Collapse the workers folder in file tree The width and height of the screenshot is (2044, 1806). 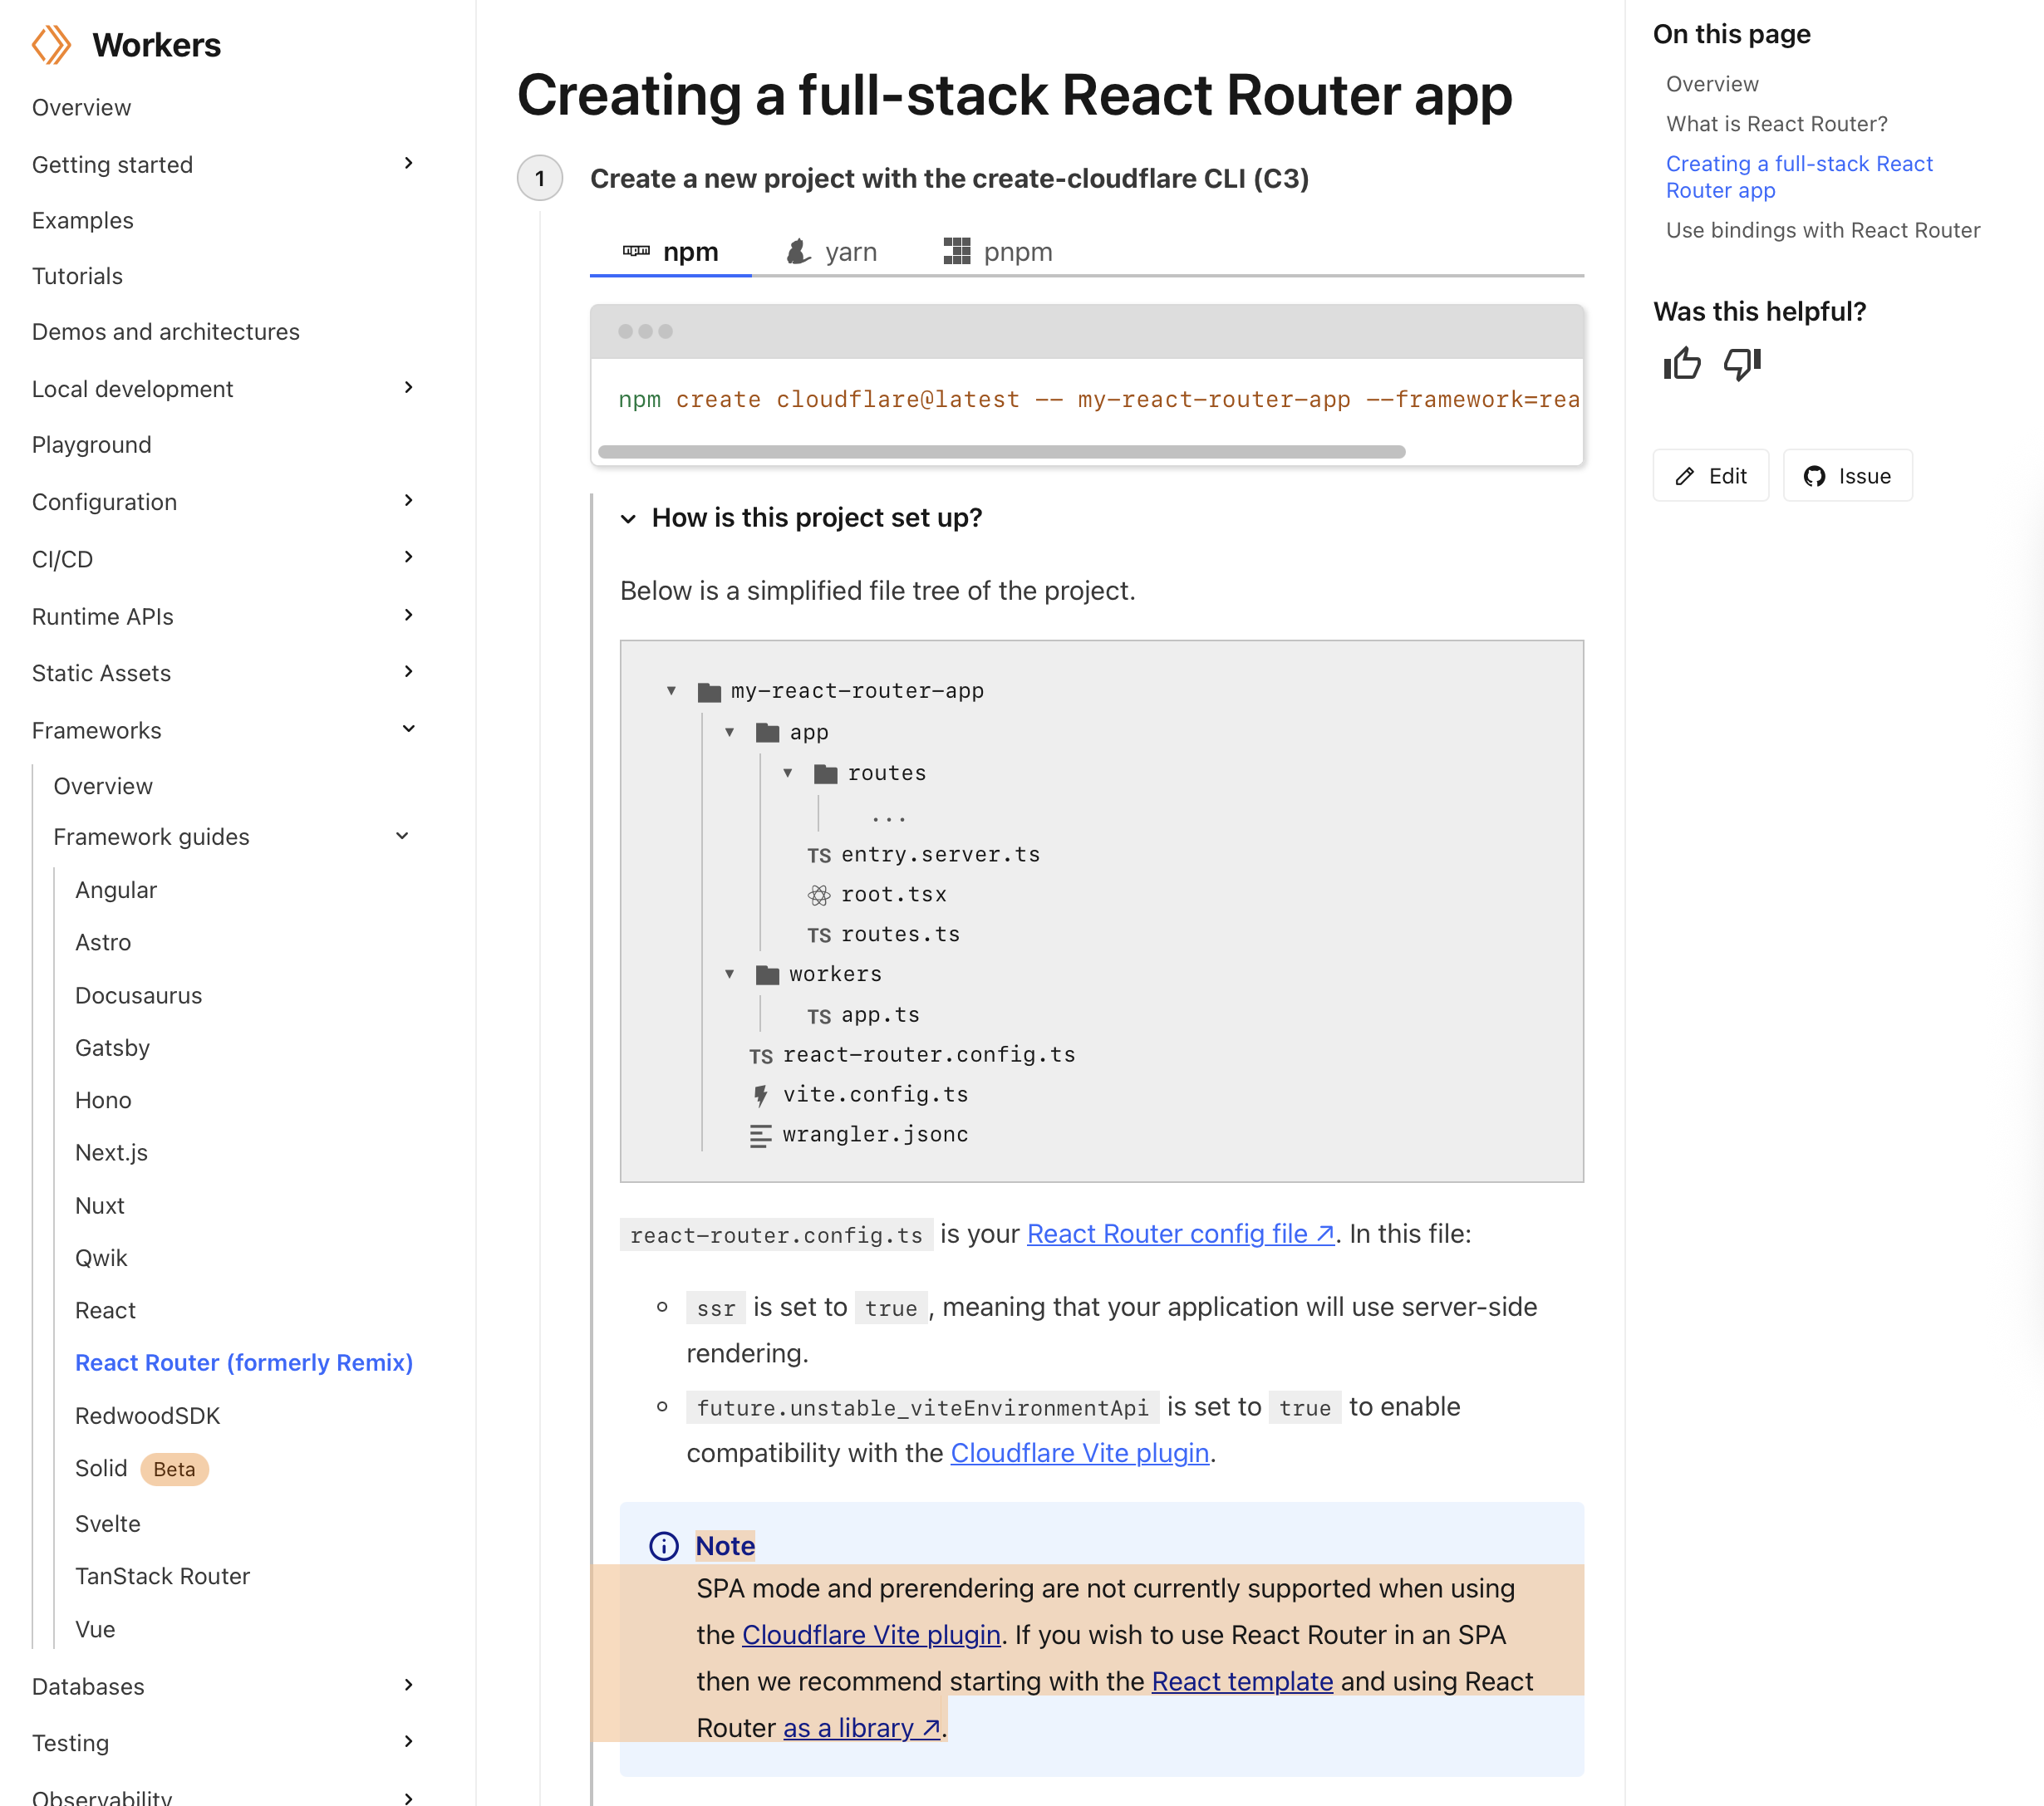click(730, 974)
